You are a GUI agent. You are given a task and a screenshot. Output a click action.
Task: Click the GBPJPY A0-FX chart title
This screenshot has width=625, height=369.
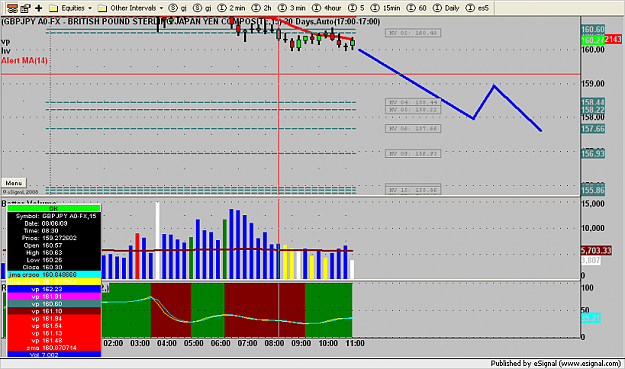[x=191, y=22]
